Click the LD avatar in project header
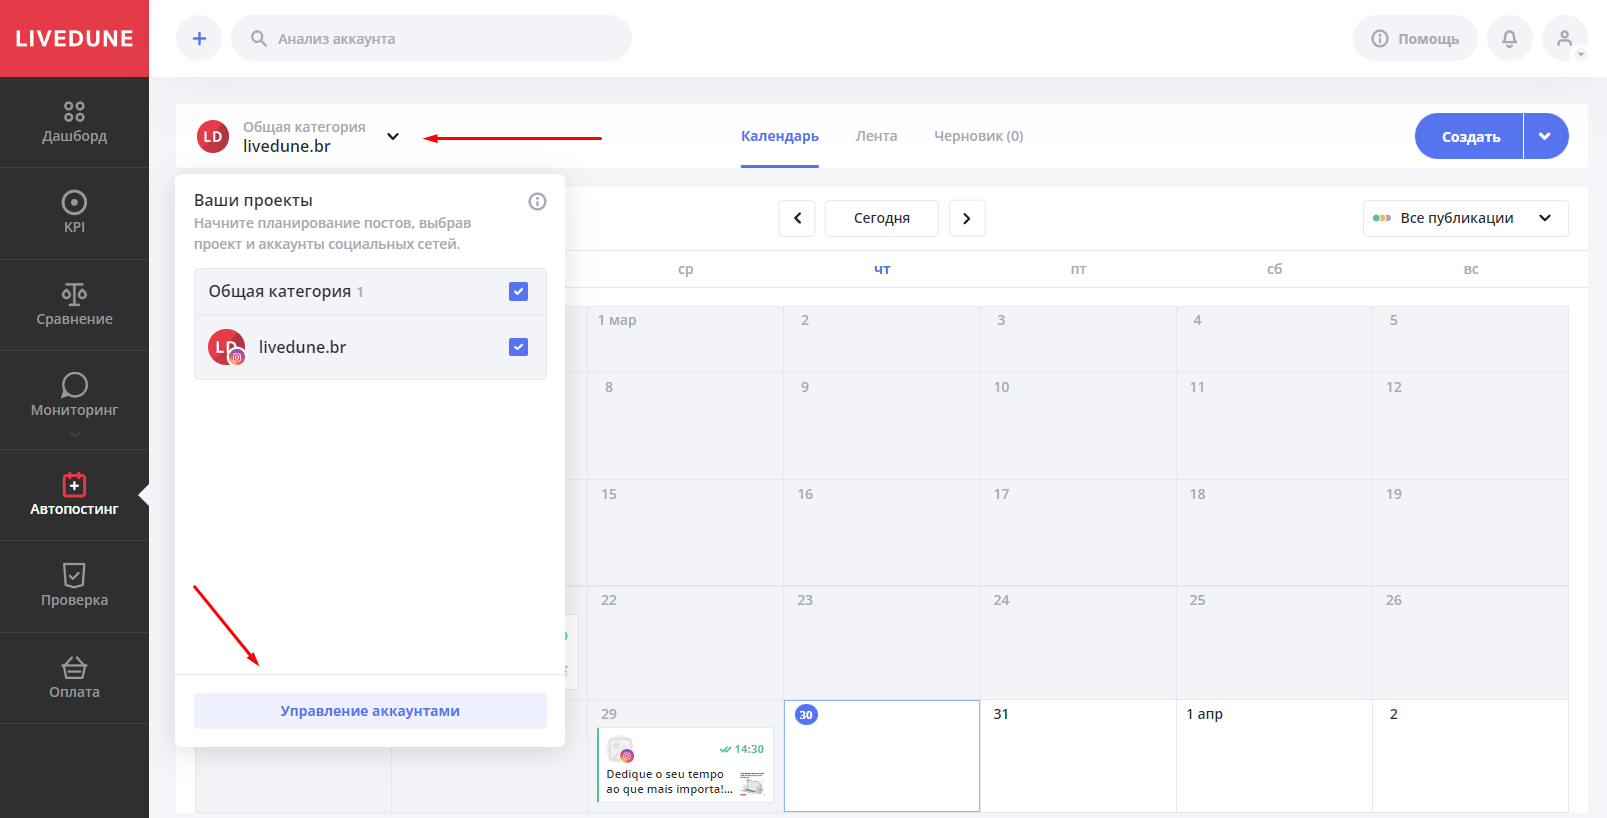Viewport: 1607px width, 818px height. tap(213, 136)
